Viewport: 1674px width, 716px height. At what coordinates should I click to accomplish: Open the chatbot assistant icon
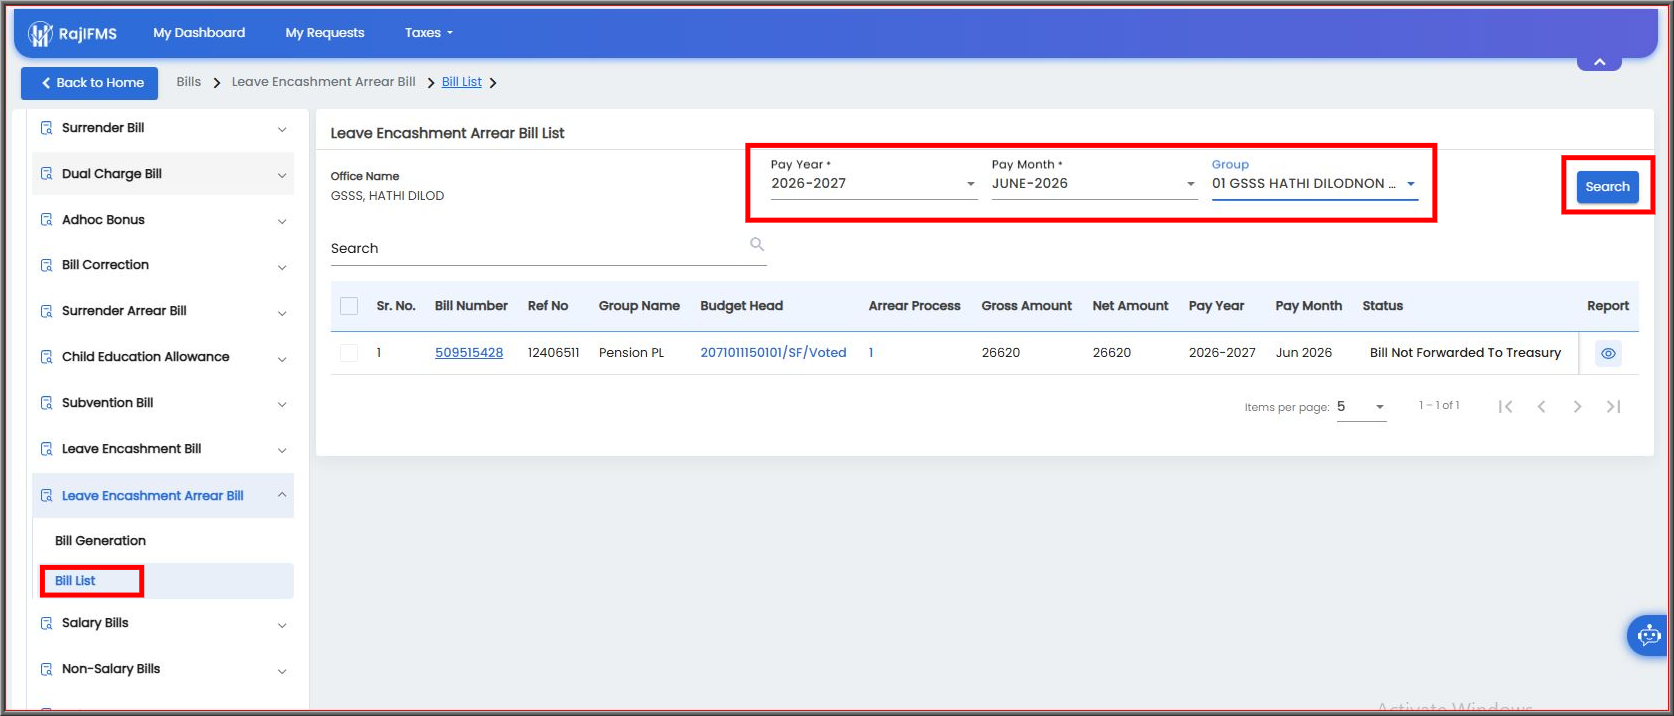[1649, 635]
